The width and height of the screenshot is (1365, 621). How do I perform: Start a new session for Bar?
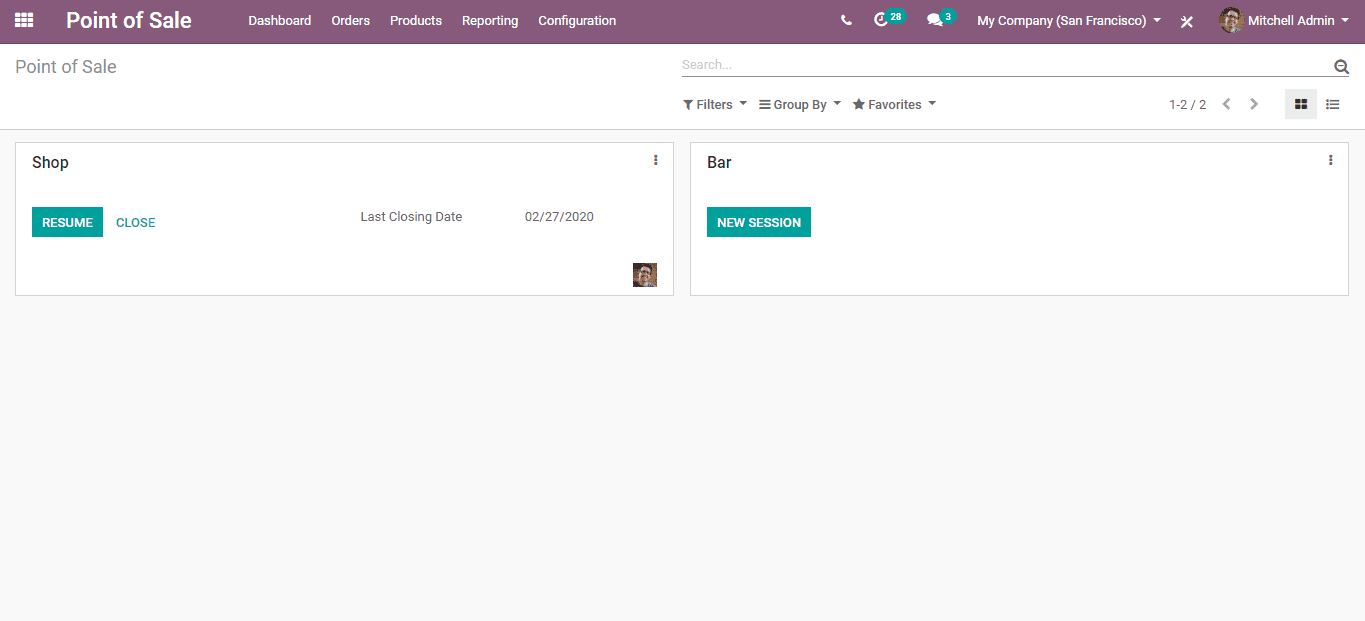click(759, 222)
